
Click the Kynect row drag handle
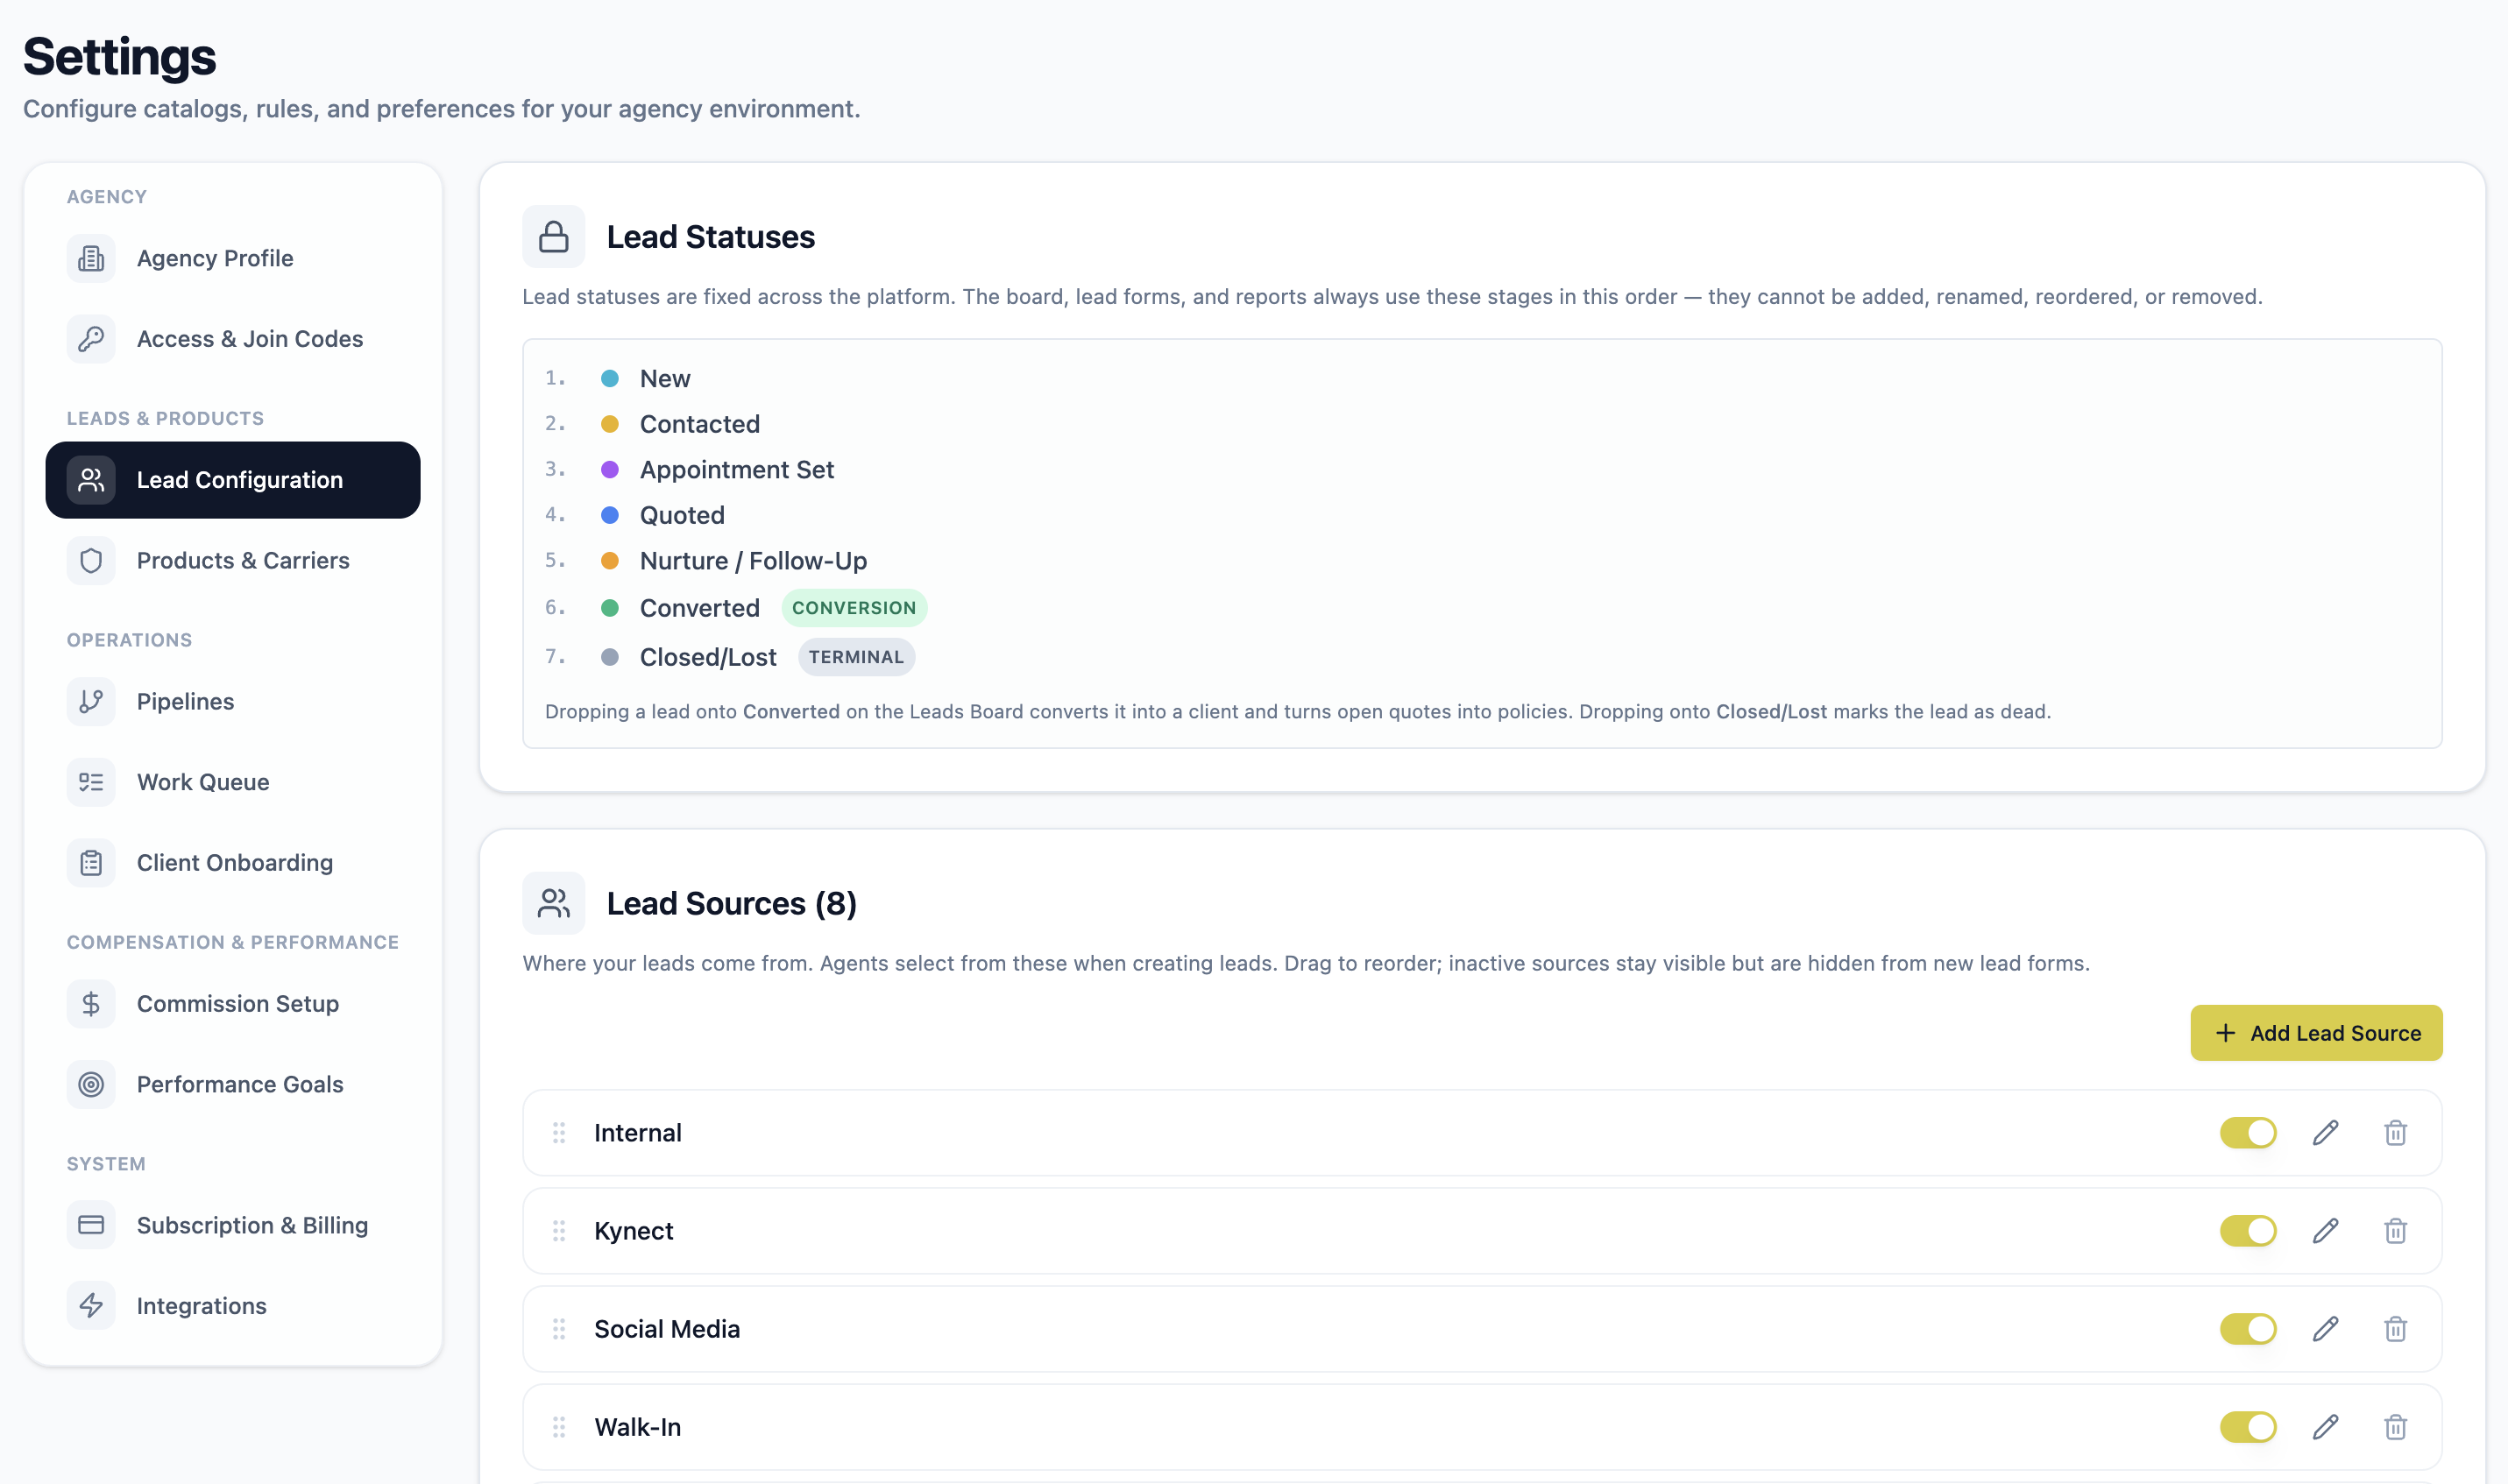(x=559, y=1231)
